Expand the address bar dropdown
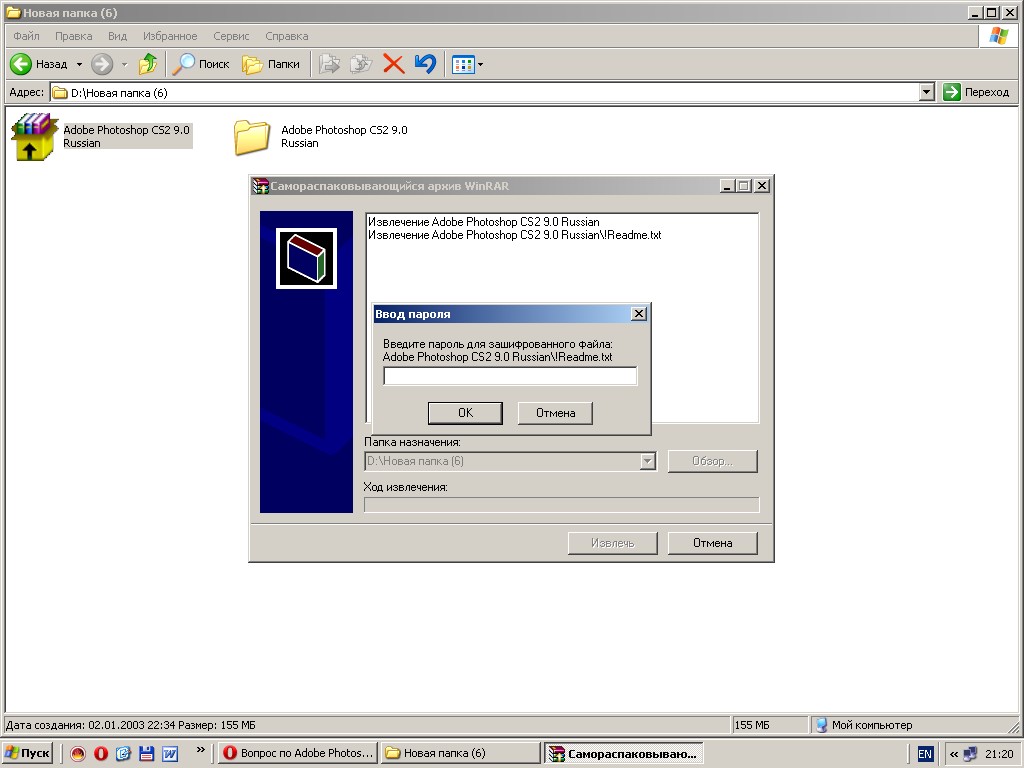Screen dimensions: 1024x768 click(926, 92)
